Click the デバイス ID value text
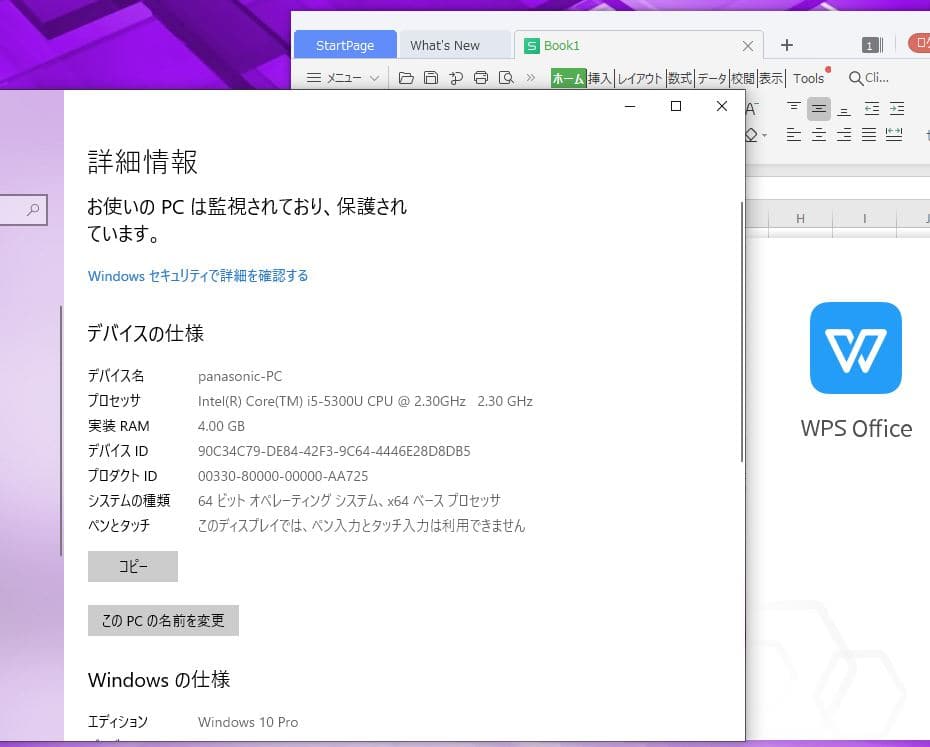930x747 pixels. click(x=334, y=452)
